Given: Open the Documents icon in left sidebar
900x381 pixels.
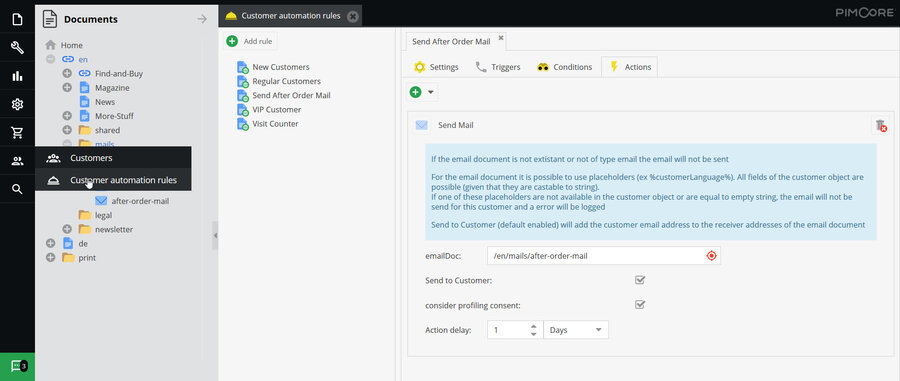Looking at the screenshot, I should coord(17,19).
